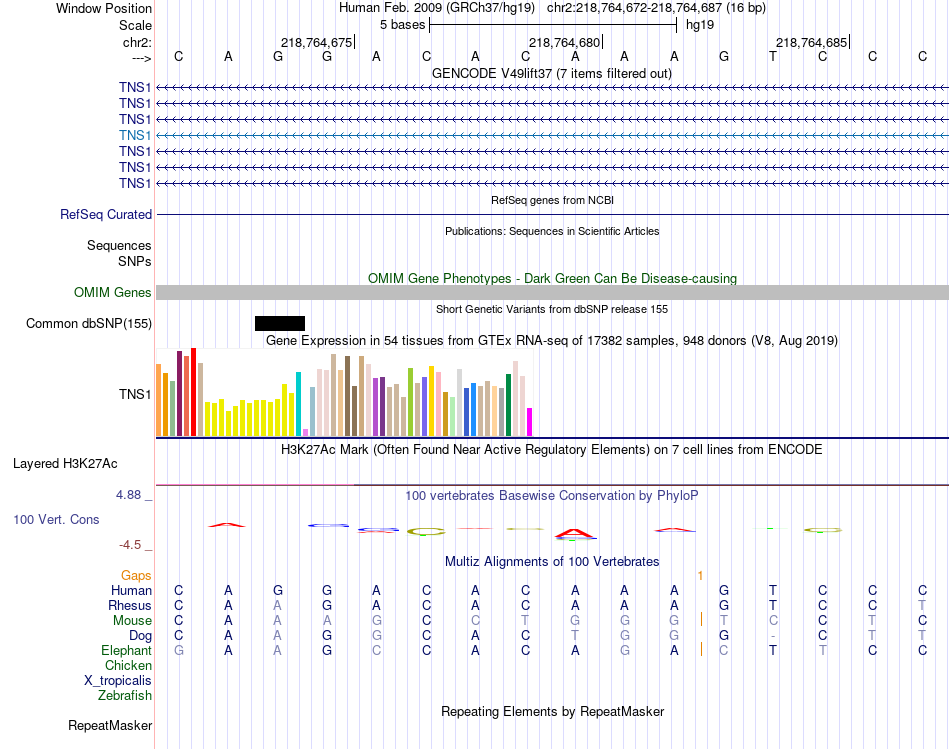Click the orange gap count 1
This screenshot has width=950, height=749.
[x=700, y=575]
